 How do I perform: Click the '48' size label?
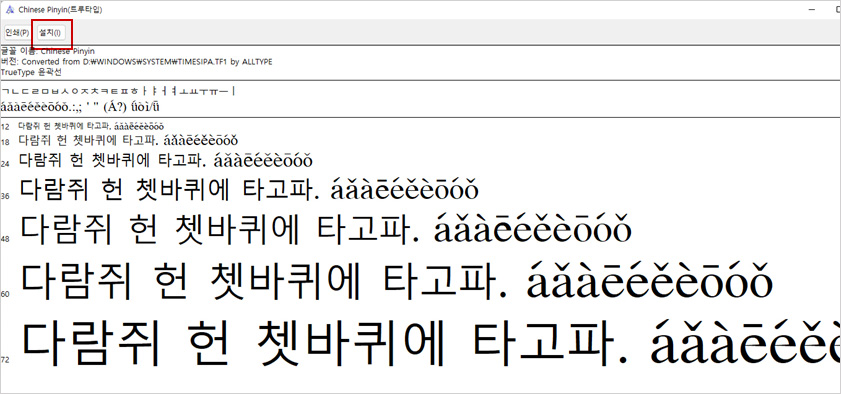point(5,240)
